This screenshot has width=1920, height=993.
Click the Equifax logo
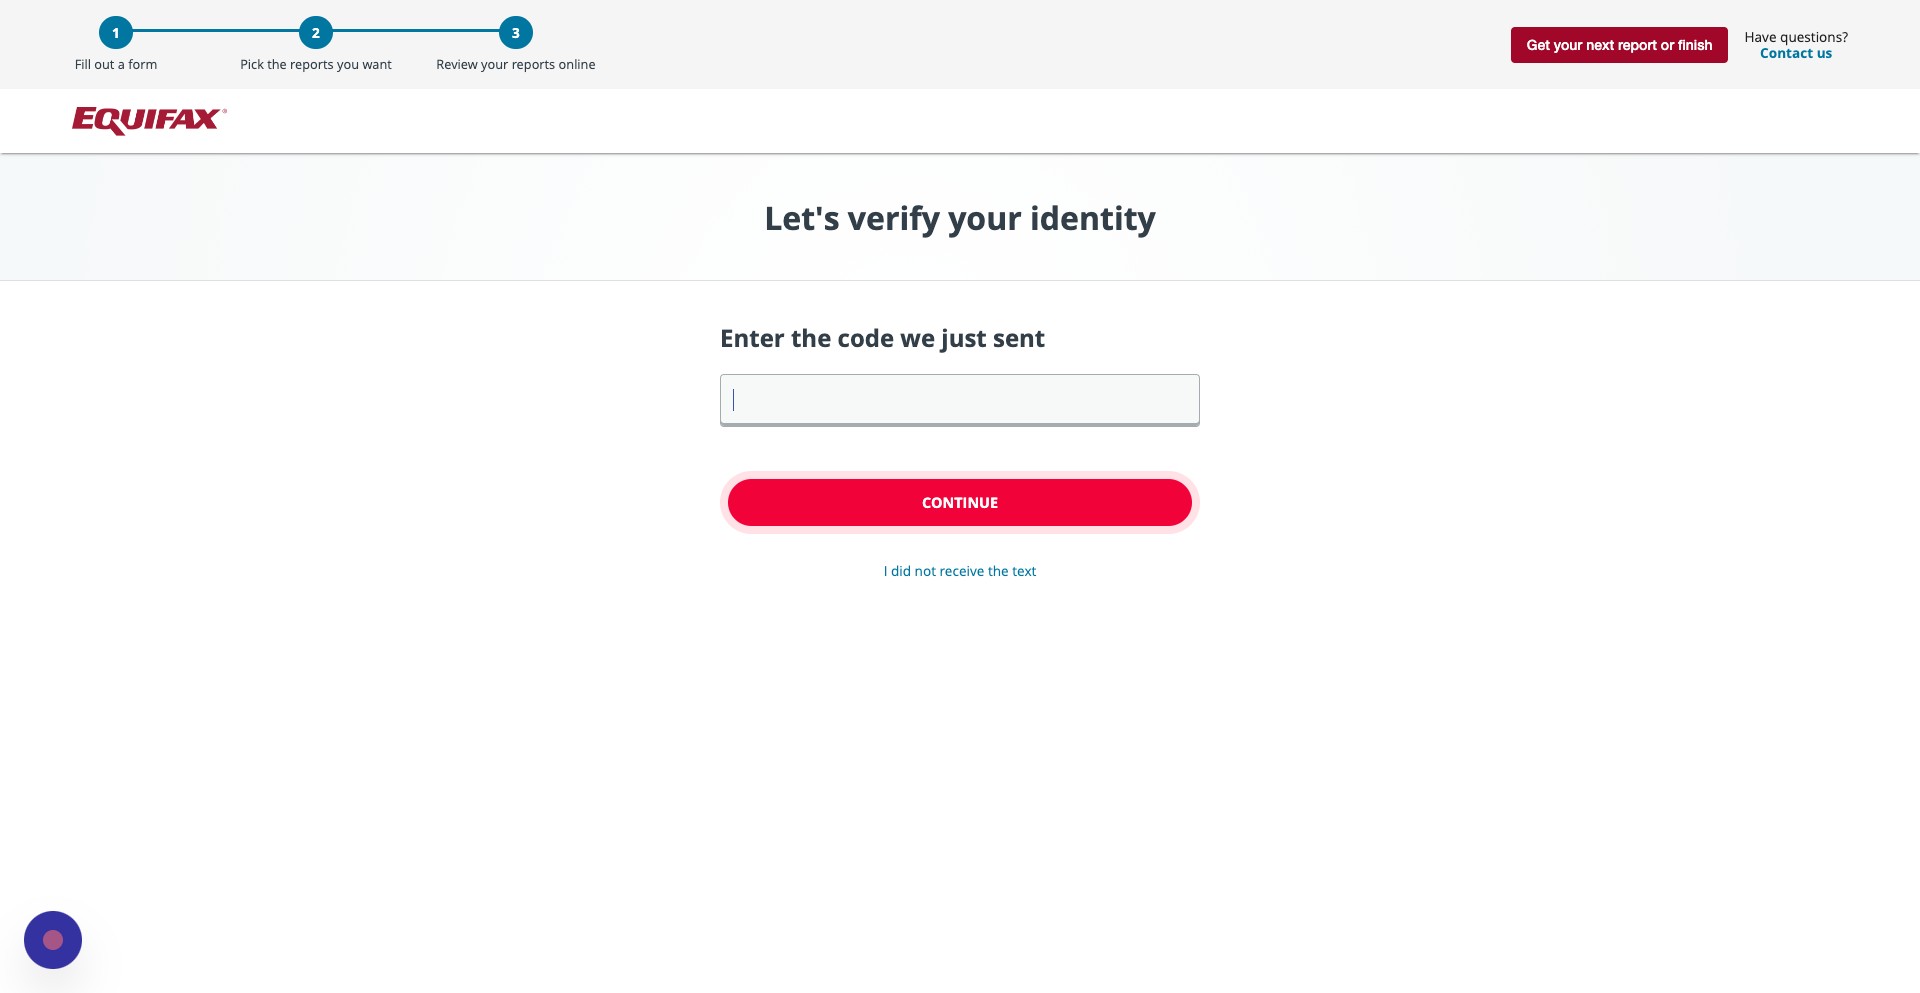pyautogui.click(x=146, y=120)
